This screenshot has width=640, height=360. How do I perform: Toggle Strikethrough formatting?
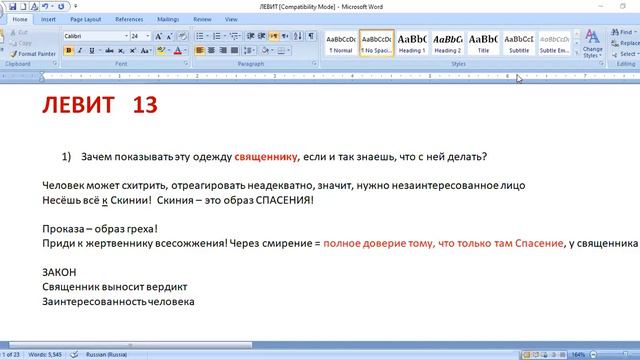point(109,51)
